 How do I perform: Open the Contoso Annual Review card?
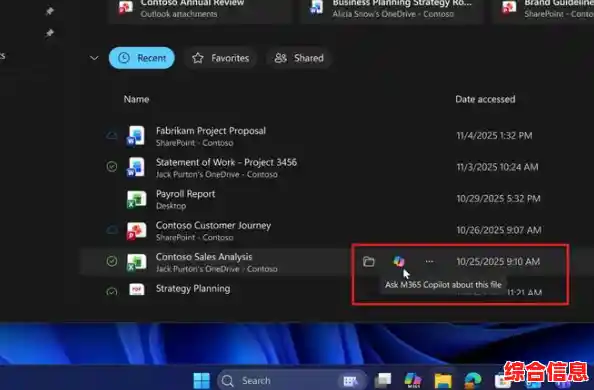click(x=200, y=11)
